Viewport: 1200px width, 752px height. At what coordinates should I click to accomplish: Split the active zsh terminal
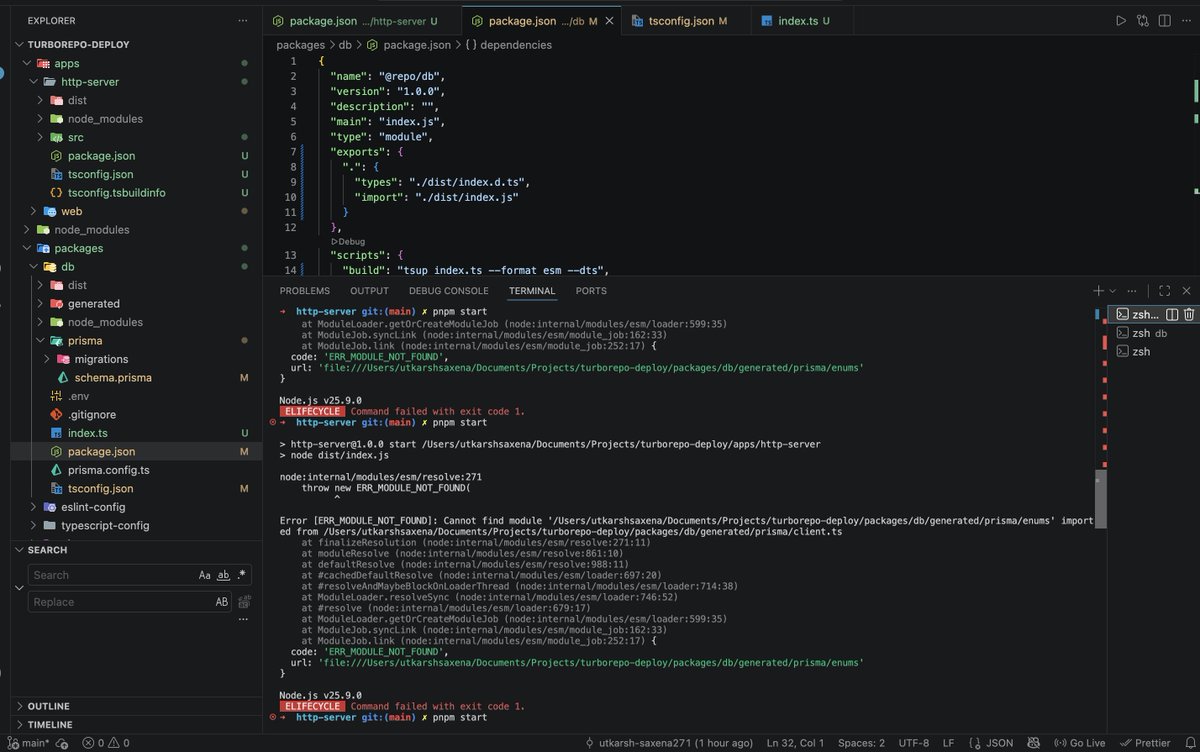pos(1172,314)
